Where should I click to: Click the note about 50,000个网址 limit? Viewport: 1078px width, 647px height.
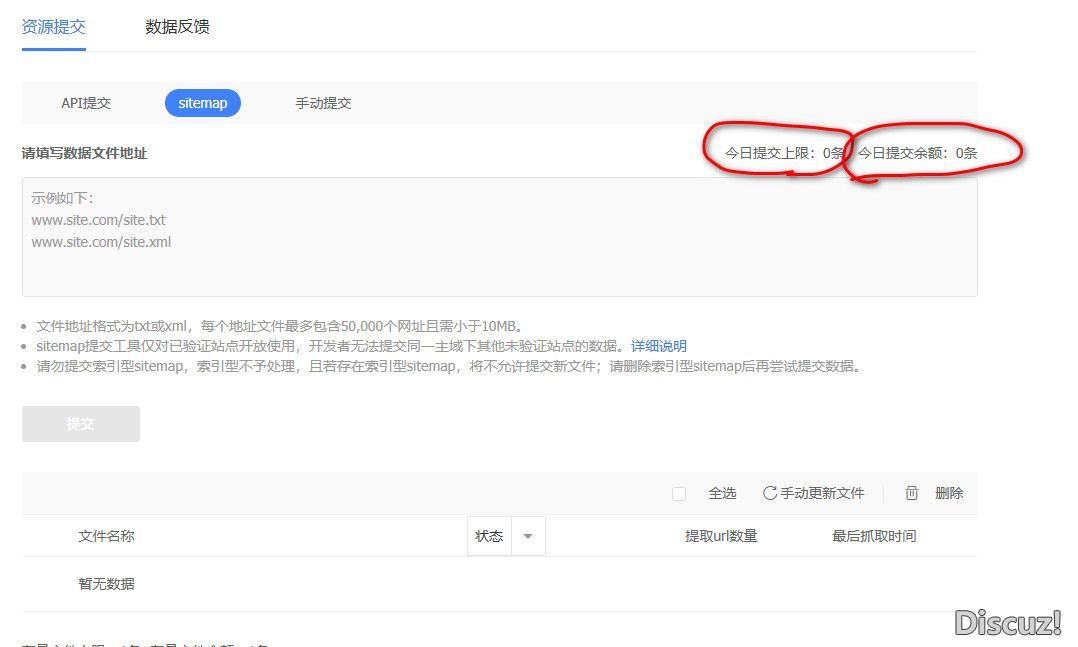point(280,326)
